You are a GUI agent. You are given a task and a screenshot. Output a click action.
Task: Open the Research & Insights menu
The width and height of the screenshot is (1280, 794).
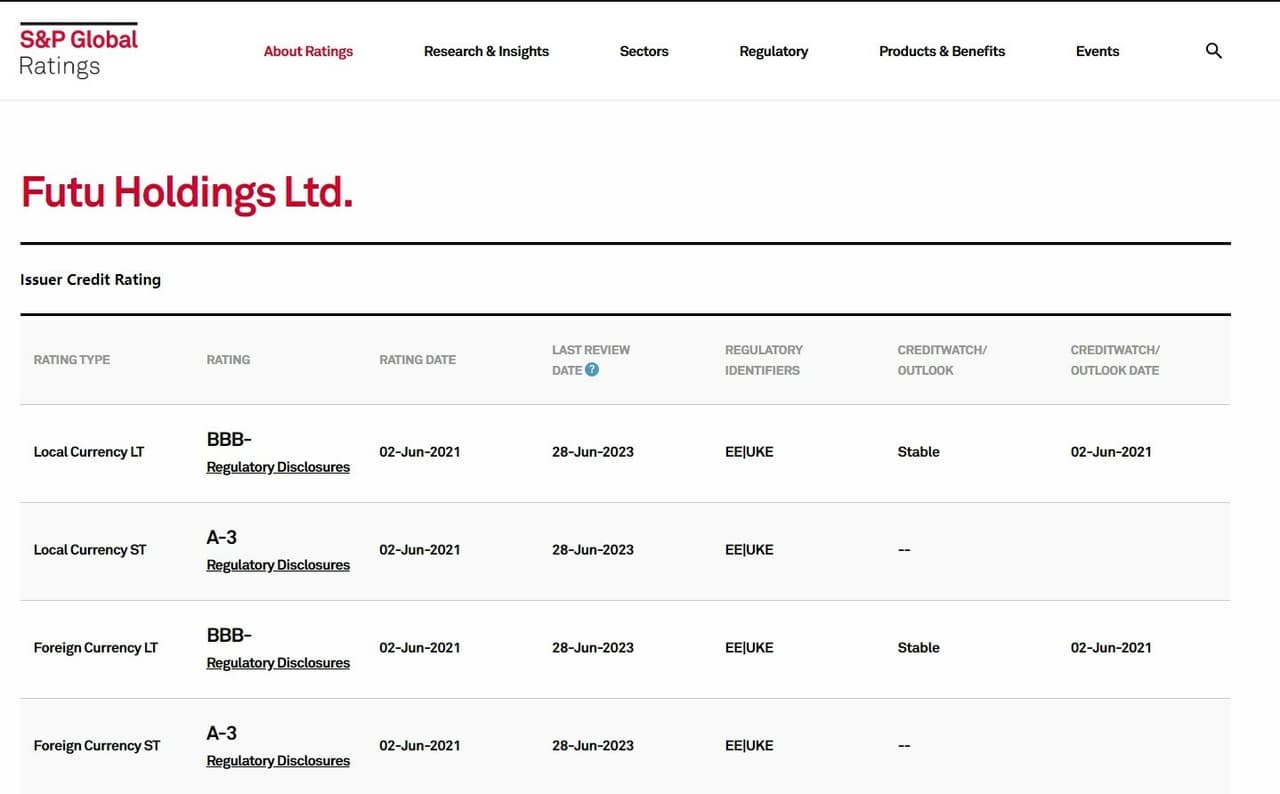tap(486, 51)
